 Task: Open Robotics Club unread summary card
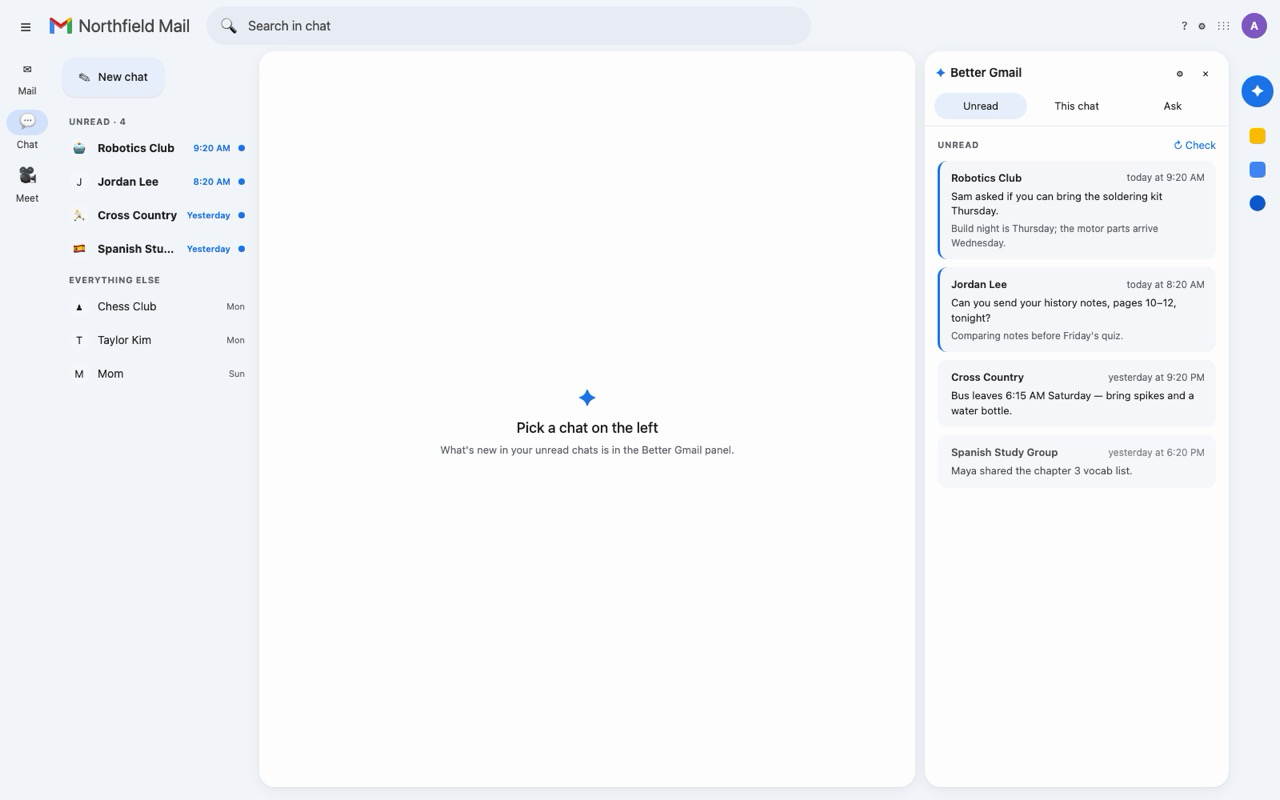1077,210
